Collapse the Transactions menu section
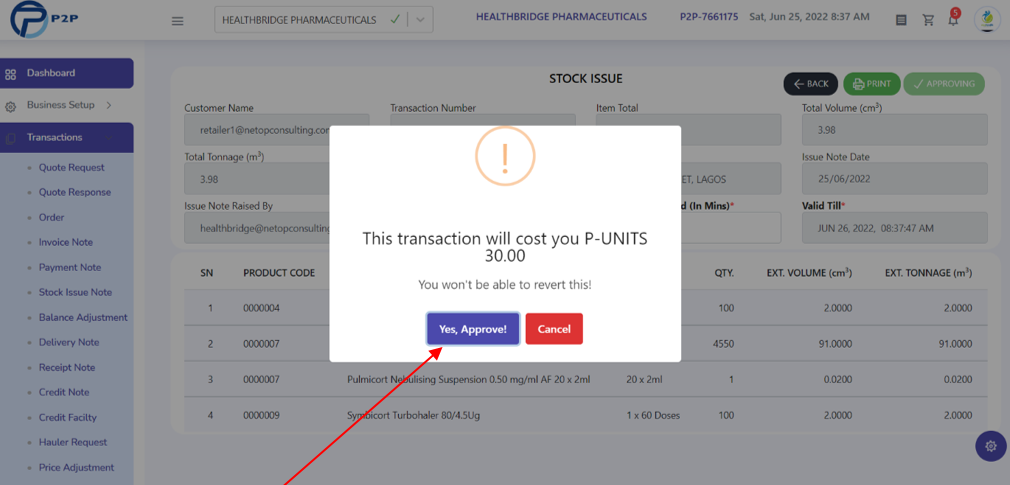1010x485 pixels. pyautogui.click(x=67, y=138)
